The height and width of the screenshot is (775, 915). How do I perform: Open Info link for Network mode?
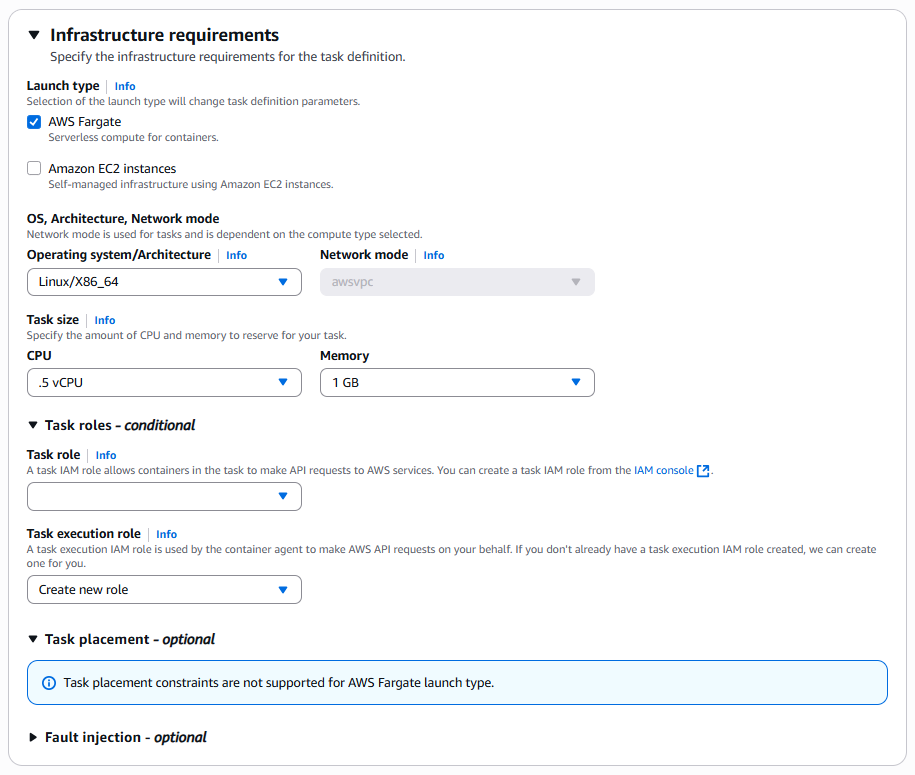tap(434, 256)
